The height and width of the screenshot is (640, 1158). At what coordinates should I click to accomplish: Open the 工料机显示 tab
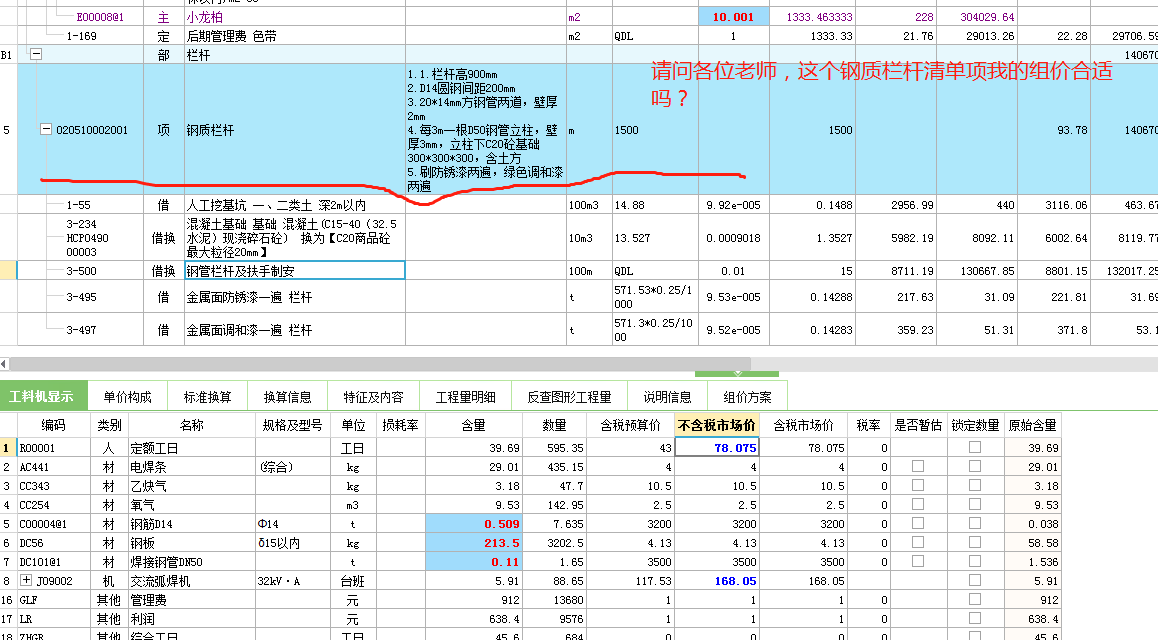[x=44, y=396]
